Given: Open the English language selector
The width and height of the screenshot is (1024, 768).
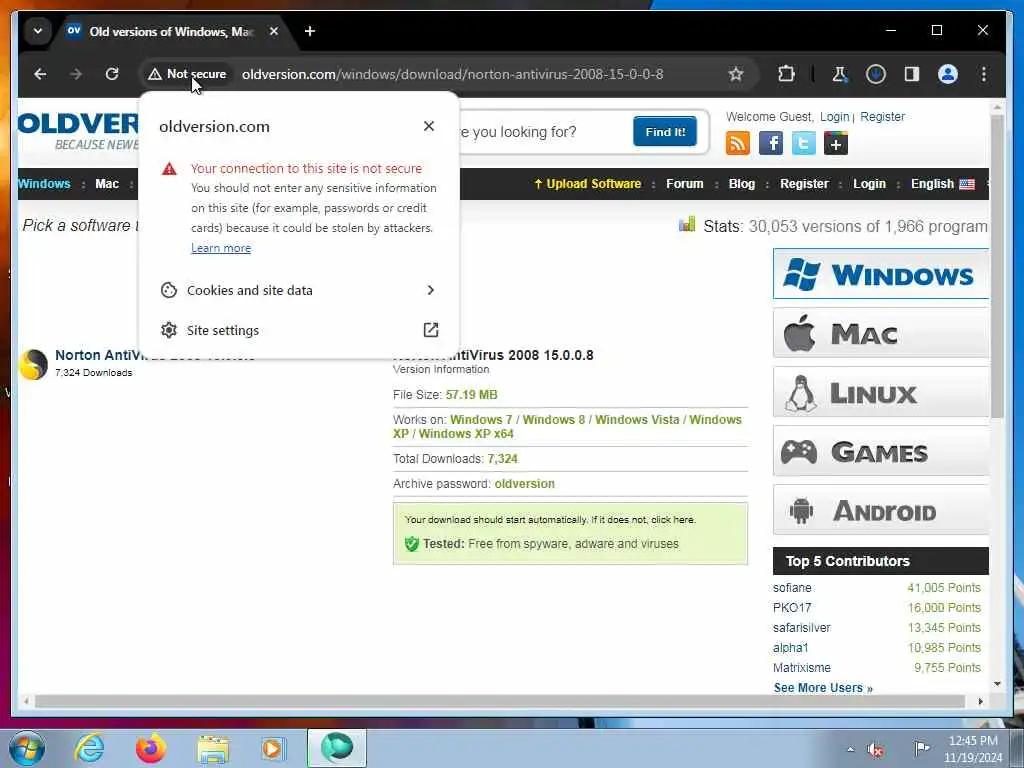Looking at the screenshot, I should click(x=942, y=184).
